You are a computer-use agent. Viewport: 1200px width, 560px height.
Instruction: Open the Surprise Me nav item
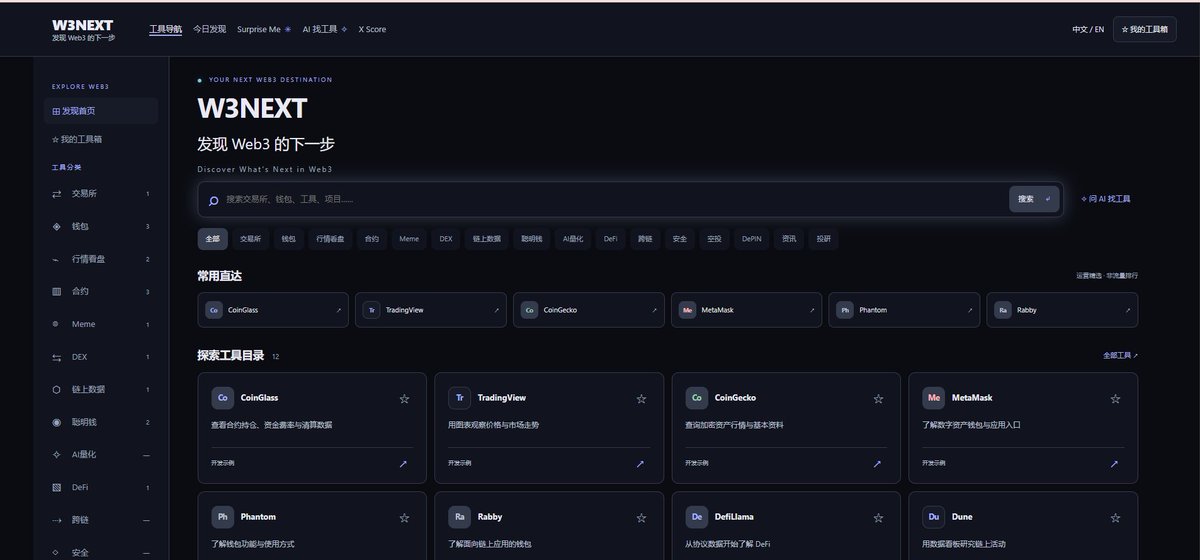click(264, 29)
